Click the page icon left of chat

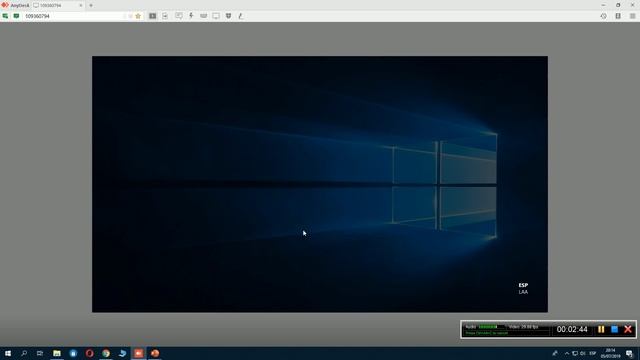pyautogui.click(x=165, y=16)
